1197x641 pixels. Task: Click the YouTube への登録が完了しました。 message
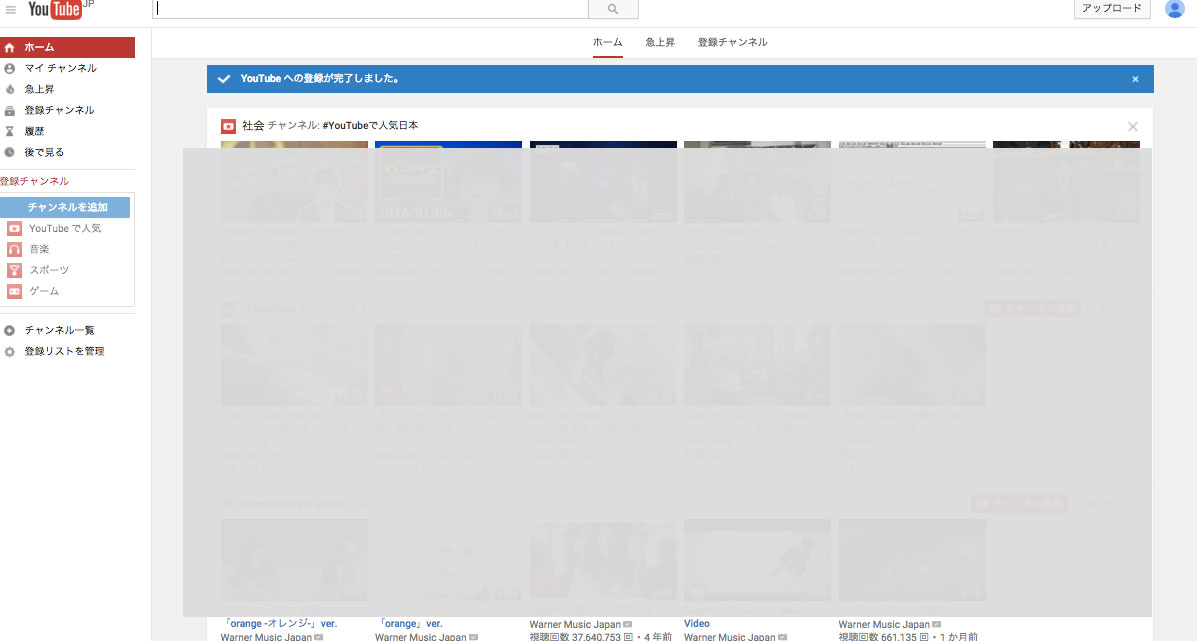320,78
